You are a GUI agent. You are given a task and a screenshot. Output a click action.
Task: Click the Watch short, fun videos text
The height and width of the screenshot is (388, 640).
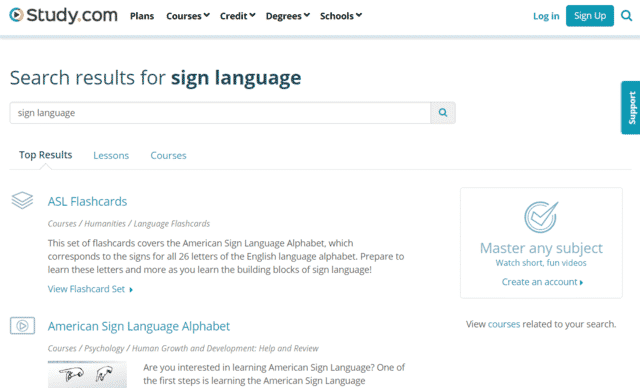[541, 263]
